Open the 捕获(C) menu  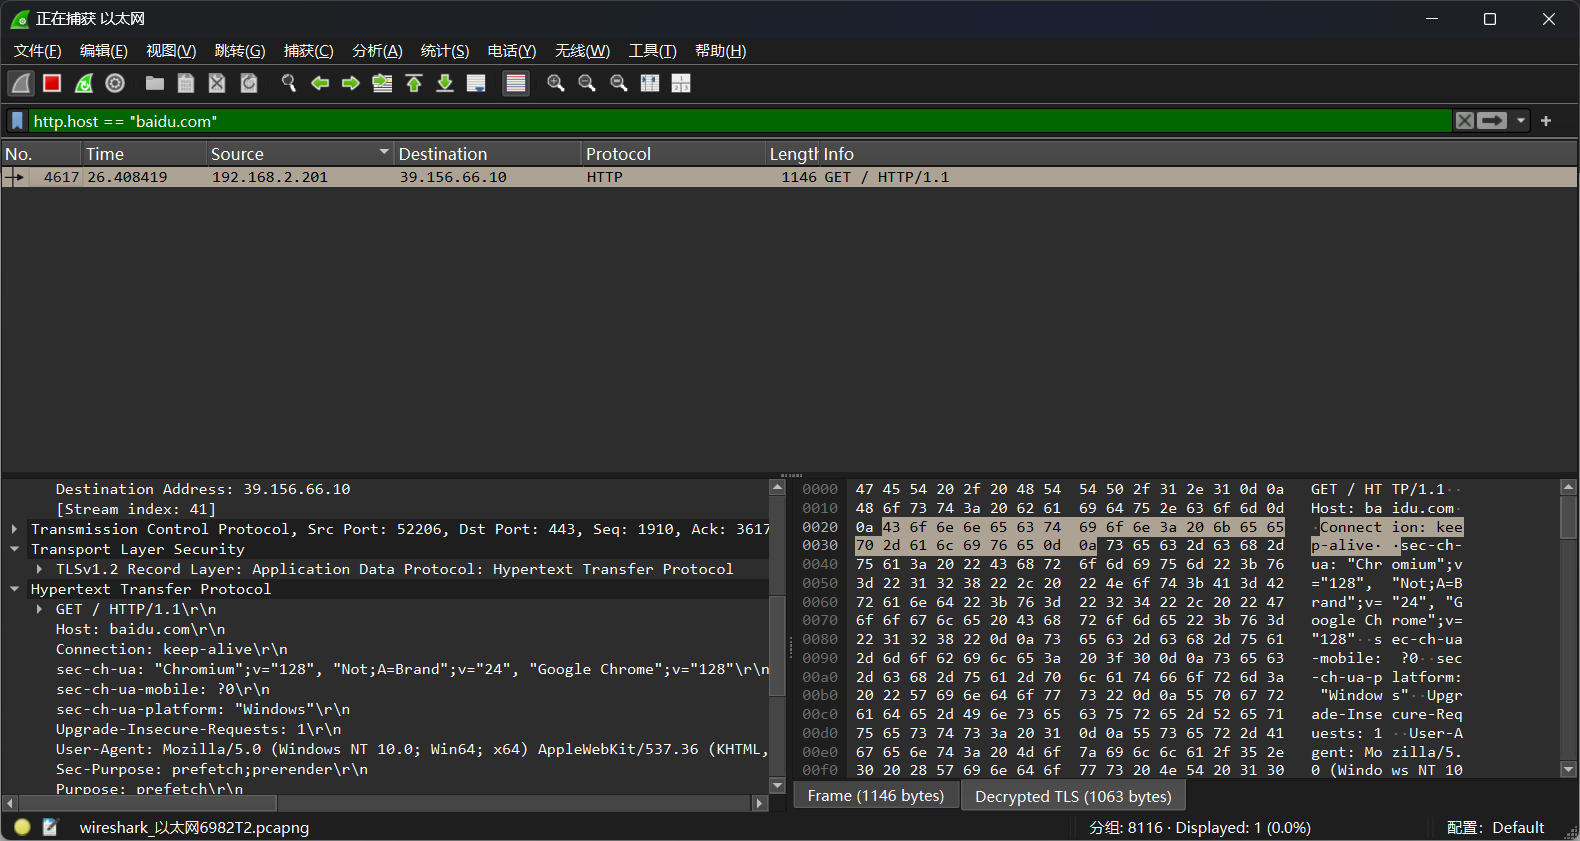click(x=308, y=51)
